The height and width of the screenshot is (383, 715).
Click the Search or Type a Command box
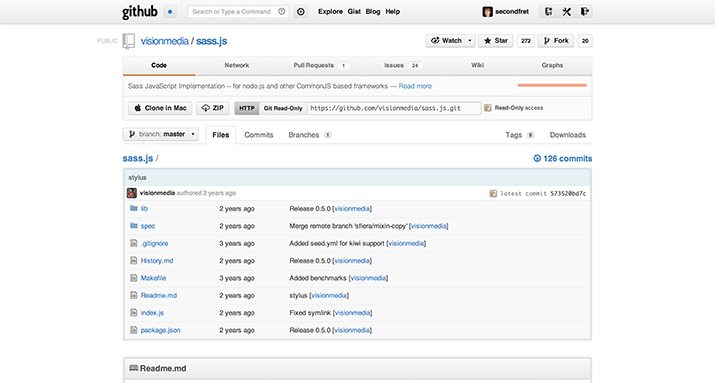click(x=238, y=12)
